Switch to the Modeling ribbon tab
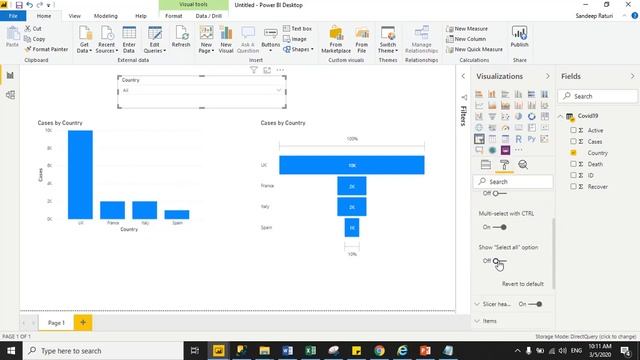Image resolution: width=640 pixels, height=360 pixels. click(106, 16)
